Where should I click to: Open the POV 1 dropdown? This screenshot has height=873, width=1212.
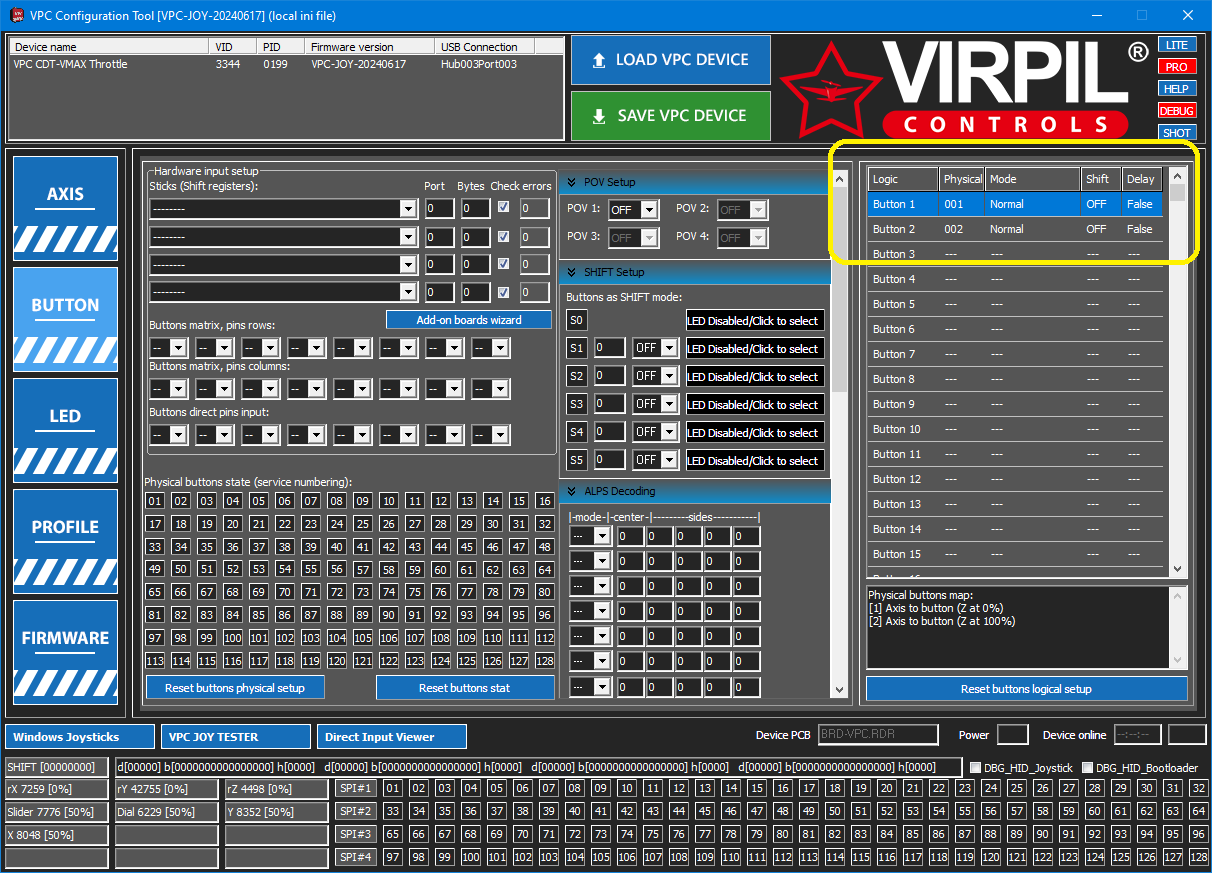[648, 210]
